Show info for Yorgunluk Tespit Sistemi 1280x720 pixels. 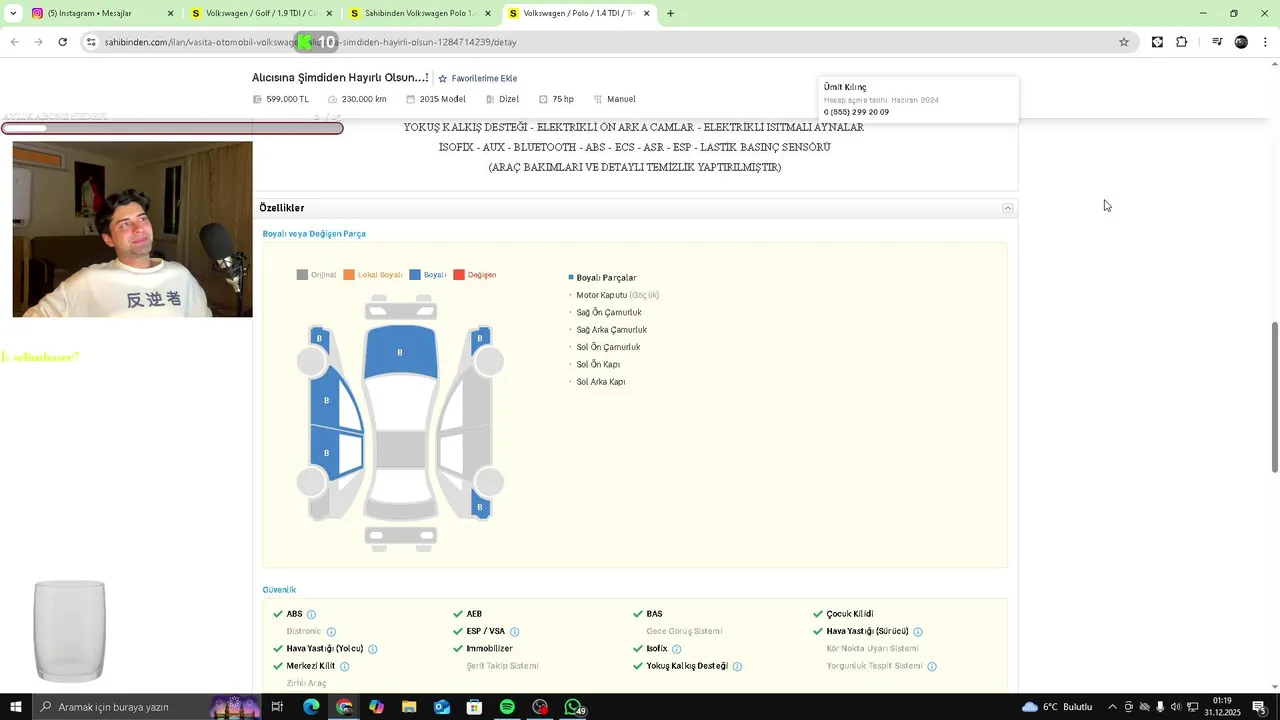932,667
